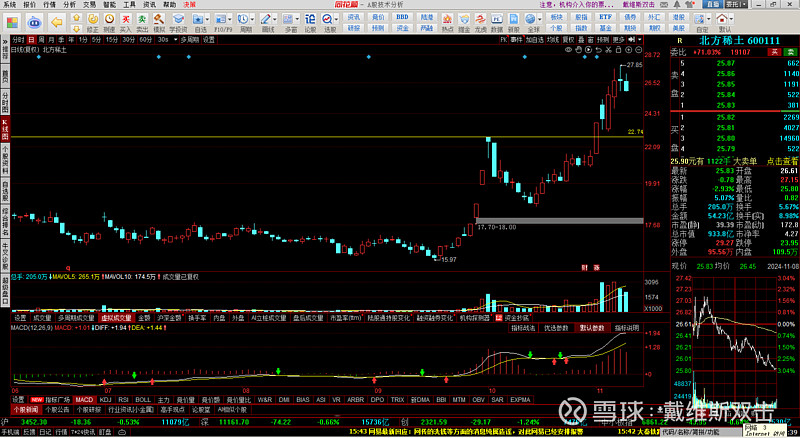This screenshot has width=800, height=438.
Task: Open the 热点 hot topics flame icon
Action: tap(447, 19)
